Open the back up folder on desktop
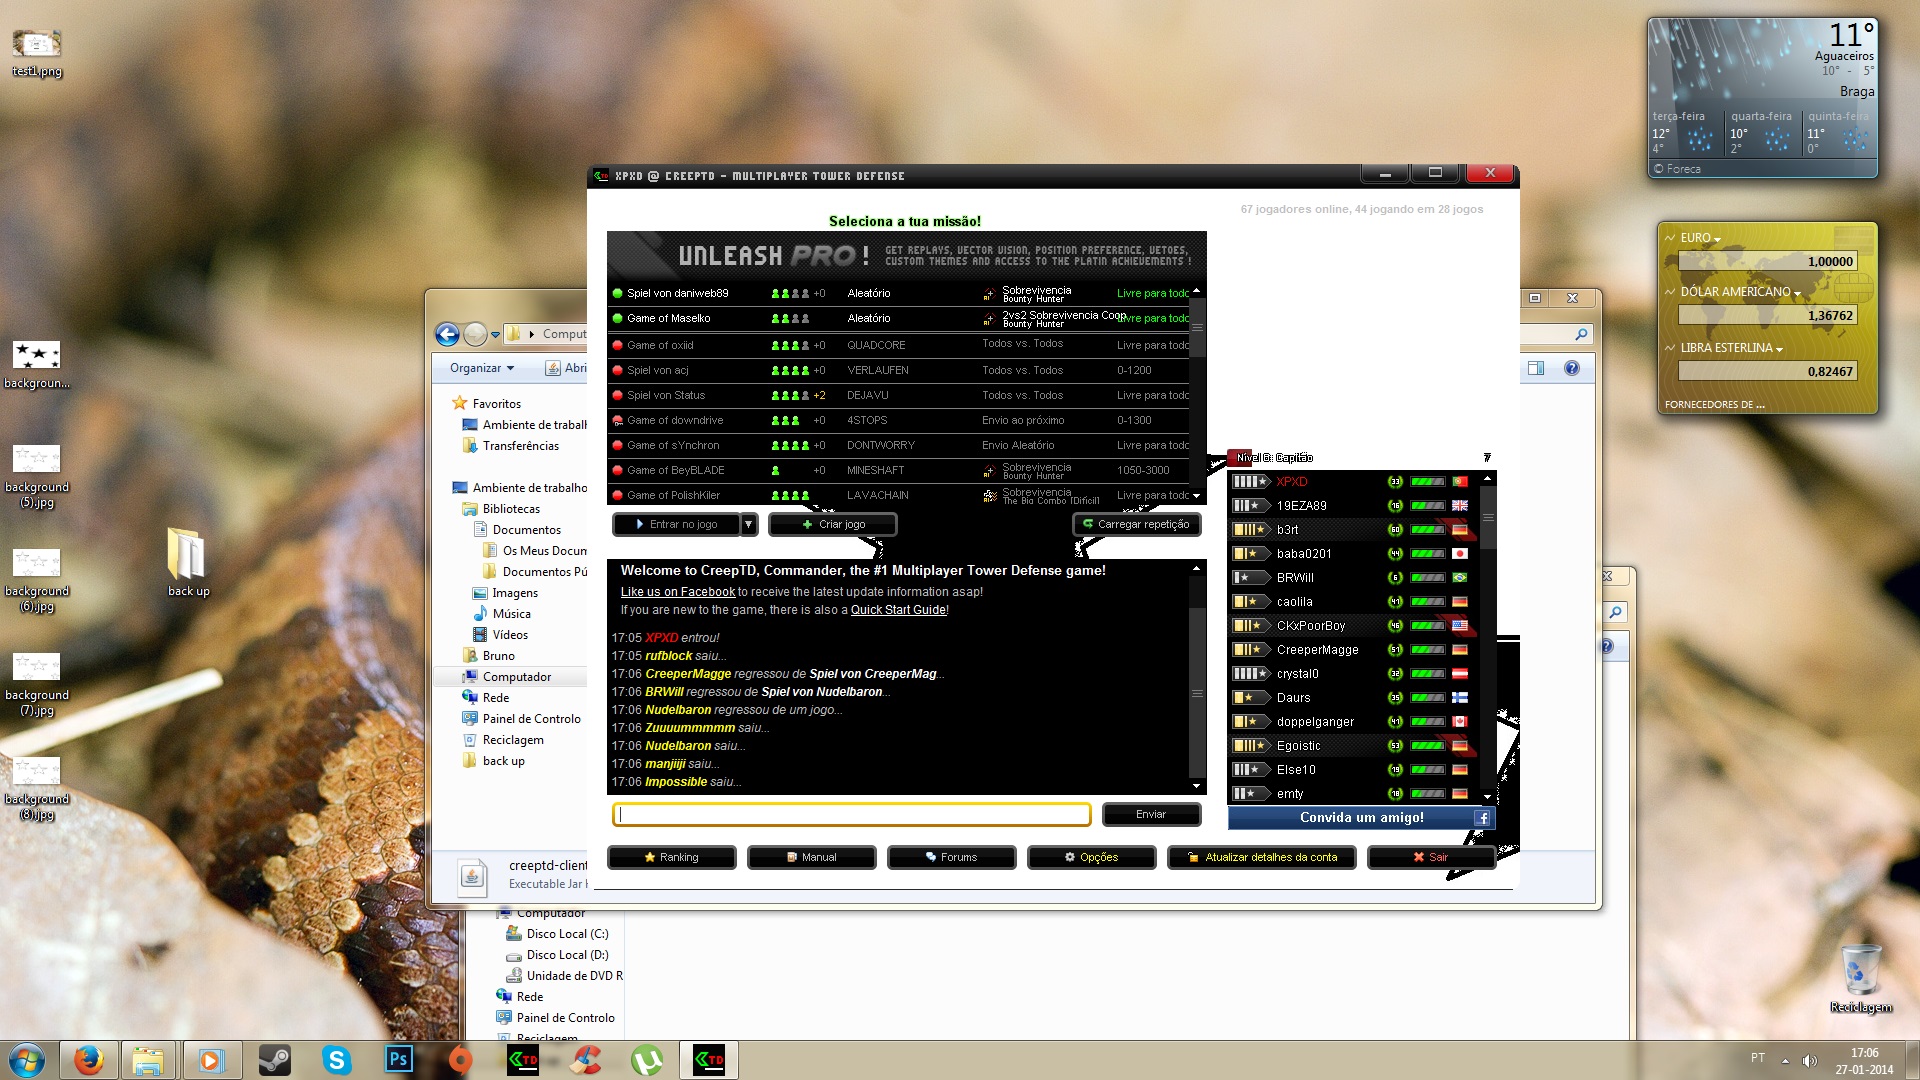This screenshot has height=1080, width=1920. tap(187, 561)
